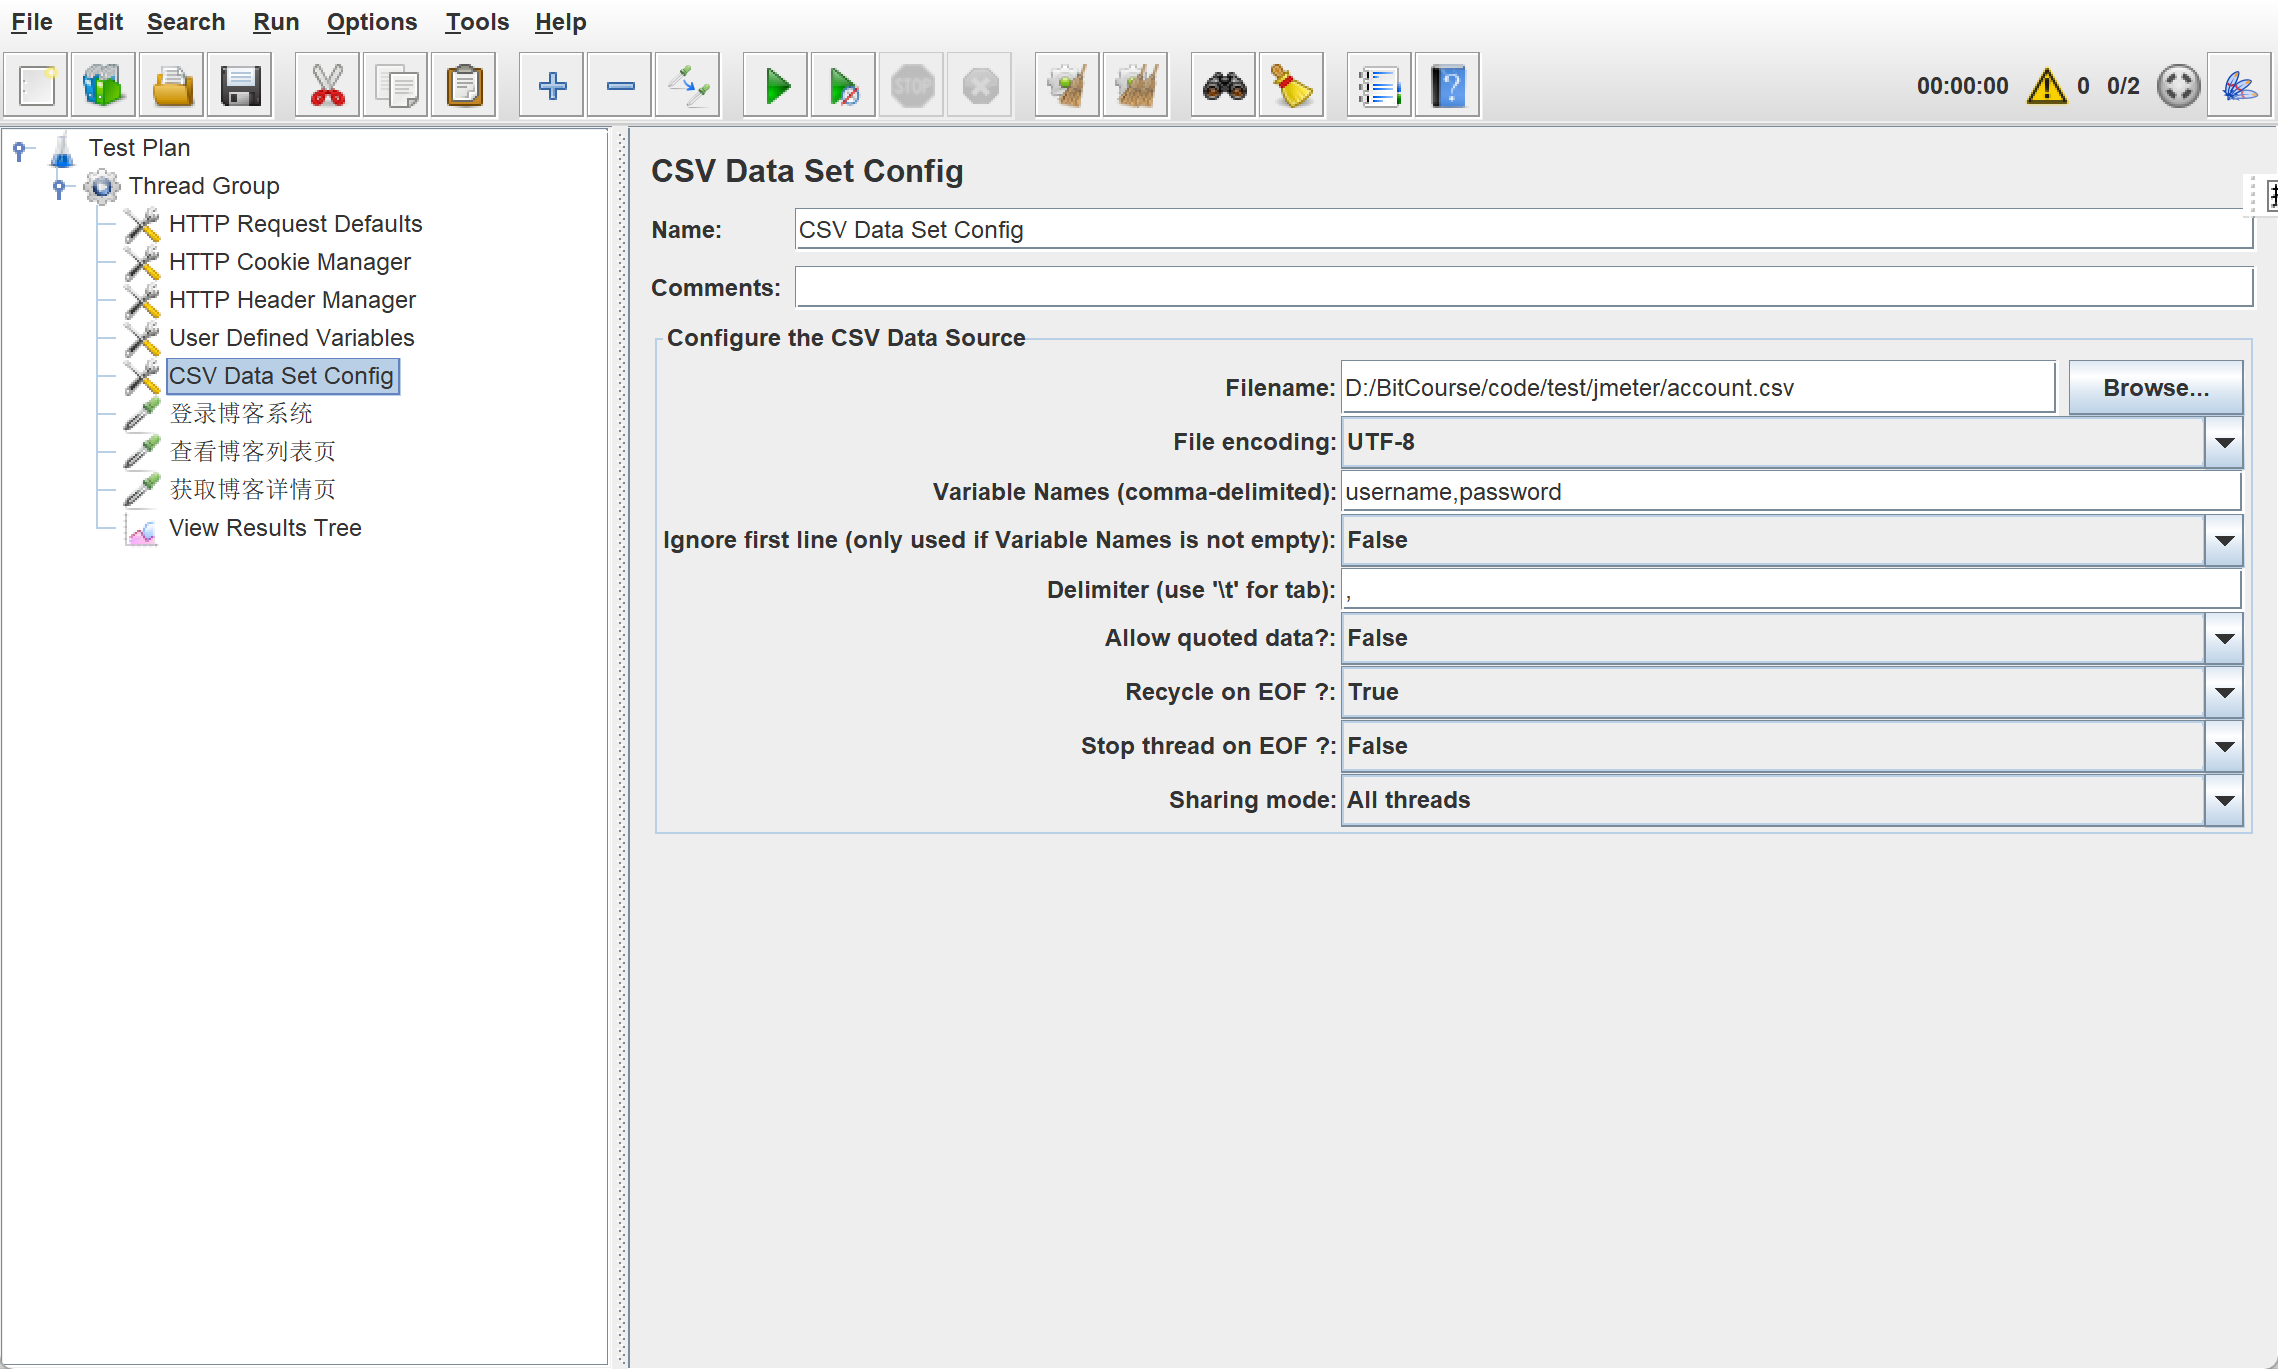This screenshot has width=2278, height=1369.
Task: Click the green Start run icon
Action: click(x=776, y=86)
